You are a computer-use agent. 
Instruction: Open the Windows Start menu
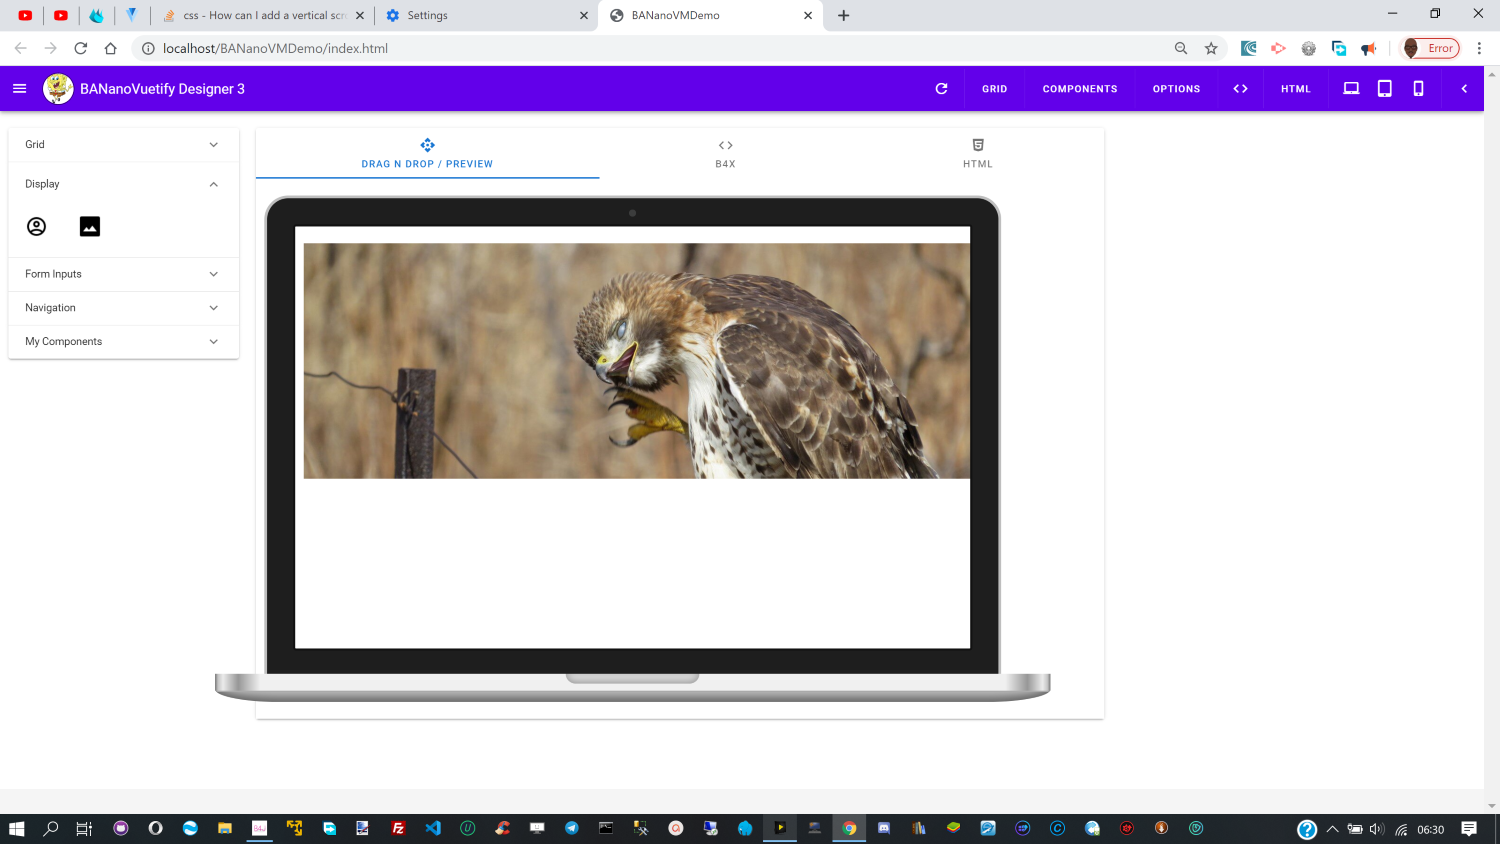[16, 829]
